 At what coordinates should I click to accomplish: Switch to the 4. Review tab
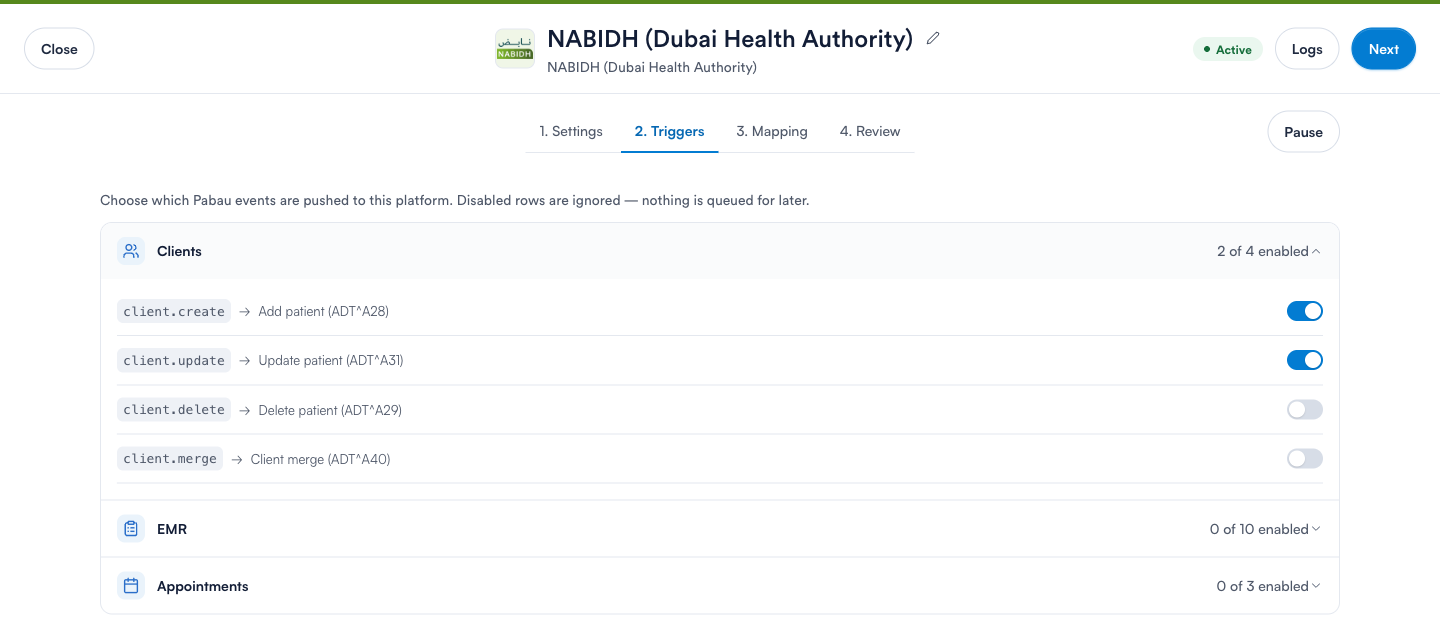[870, 131]
